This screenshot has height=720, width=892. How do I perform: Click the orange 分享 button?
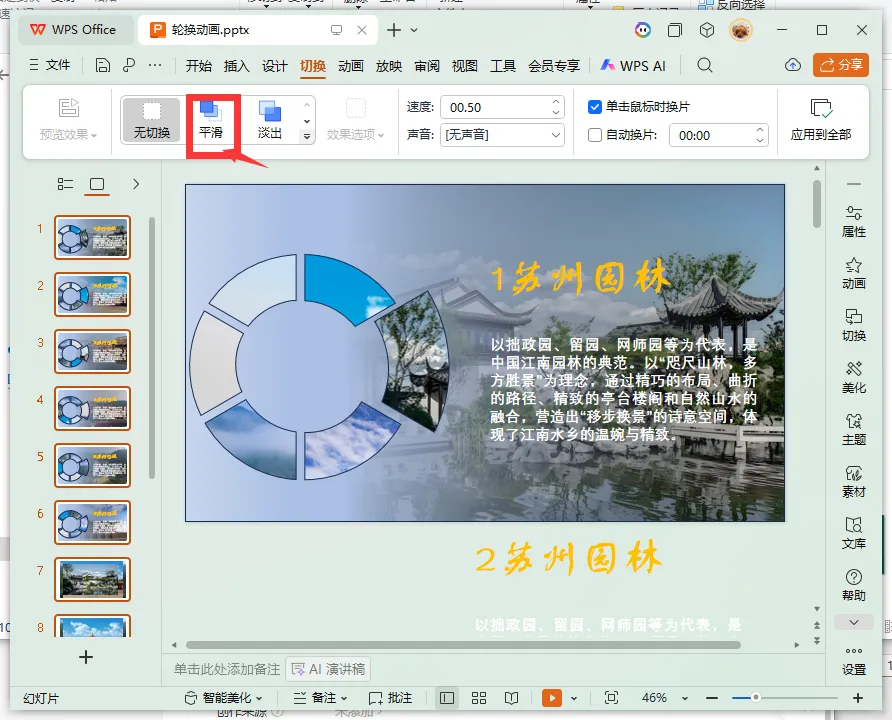841,65
